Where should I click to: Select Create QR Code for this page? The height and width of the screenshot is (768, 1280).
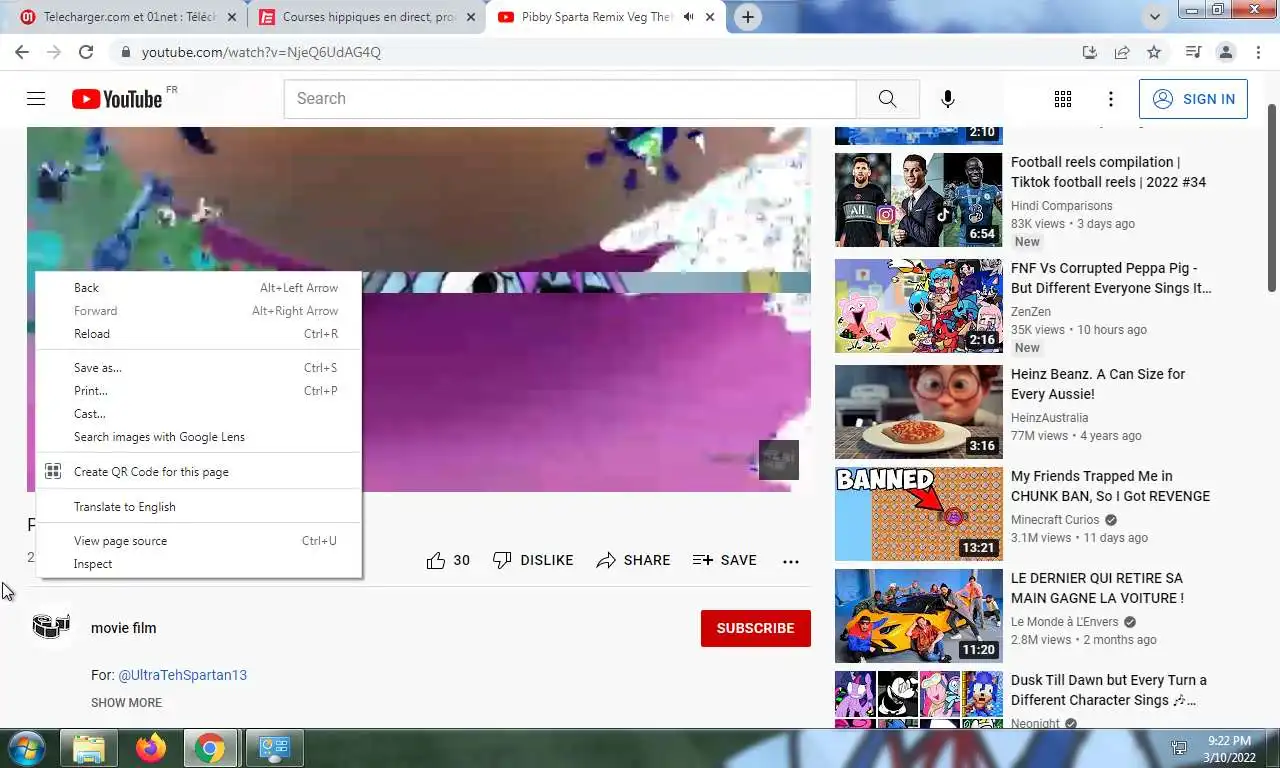pyautogui.click(x=199, y=472)
